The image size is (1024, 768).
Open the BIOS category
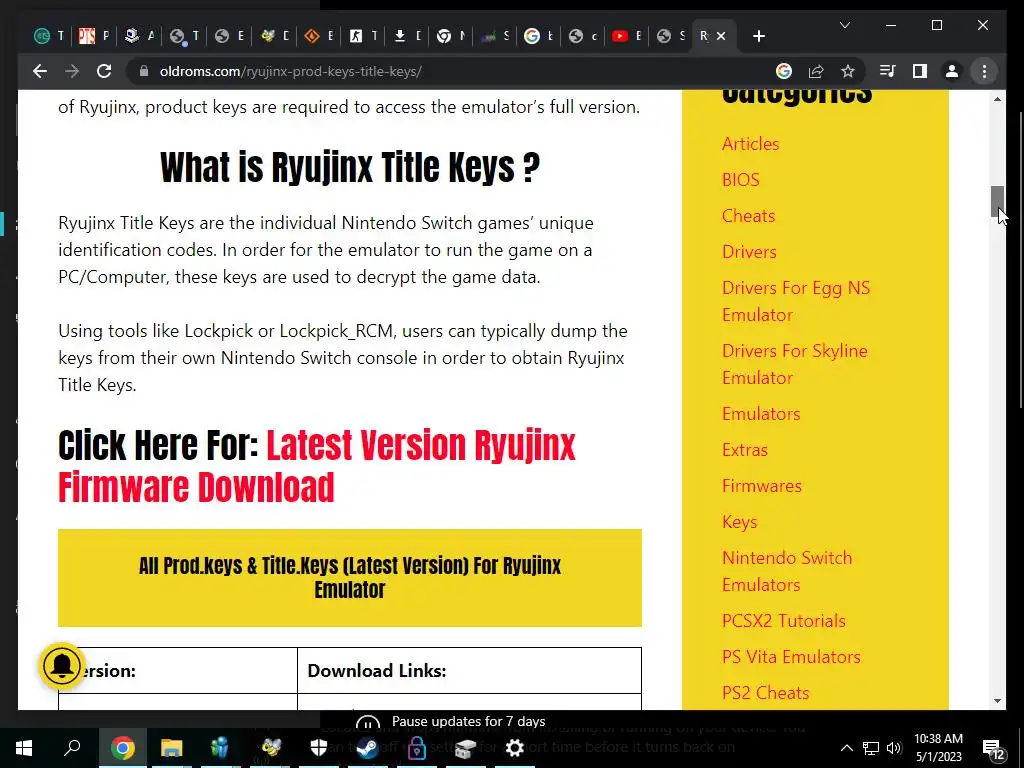tap(741, 180)
